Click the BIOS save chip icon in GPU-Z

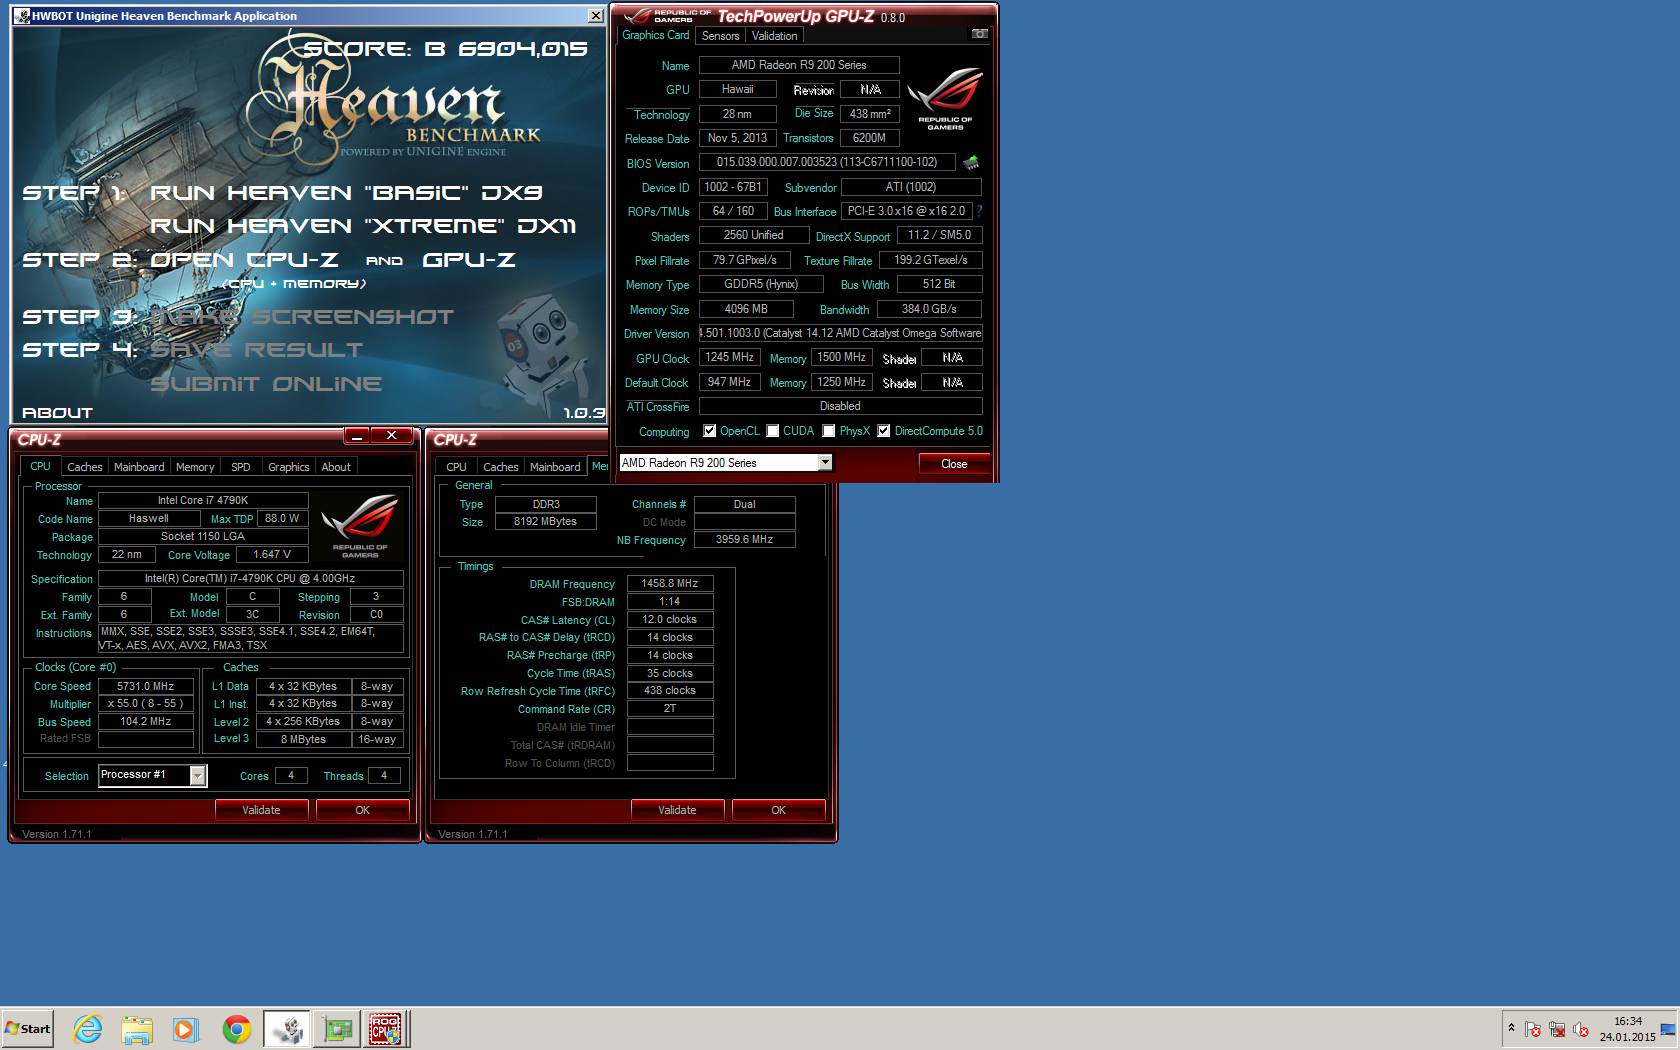[x=970, y=162]
